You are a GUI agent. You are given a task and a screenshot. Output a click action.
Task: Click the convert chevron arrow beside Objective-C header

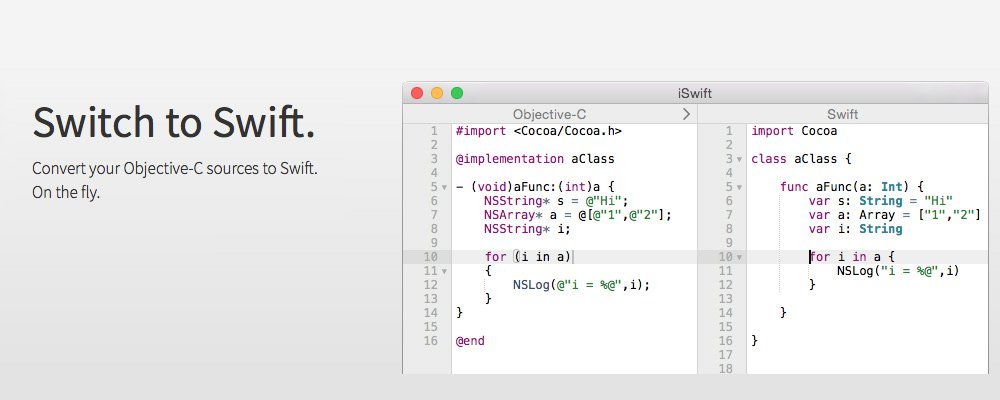686,114
